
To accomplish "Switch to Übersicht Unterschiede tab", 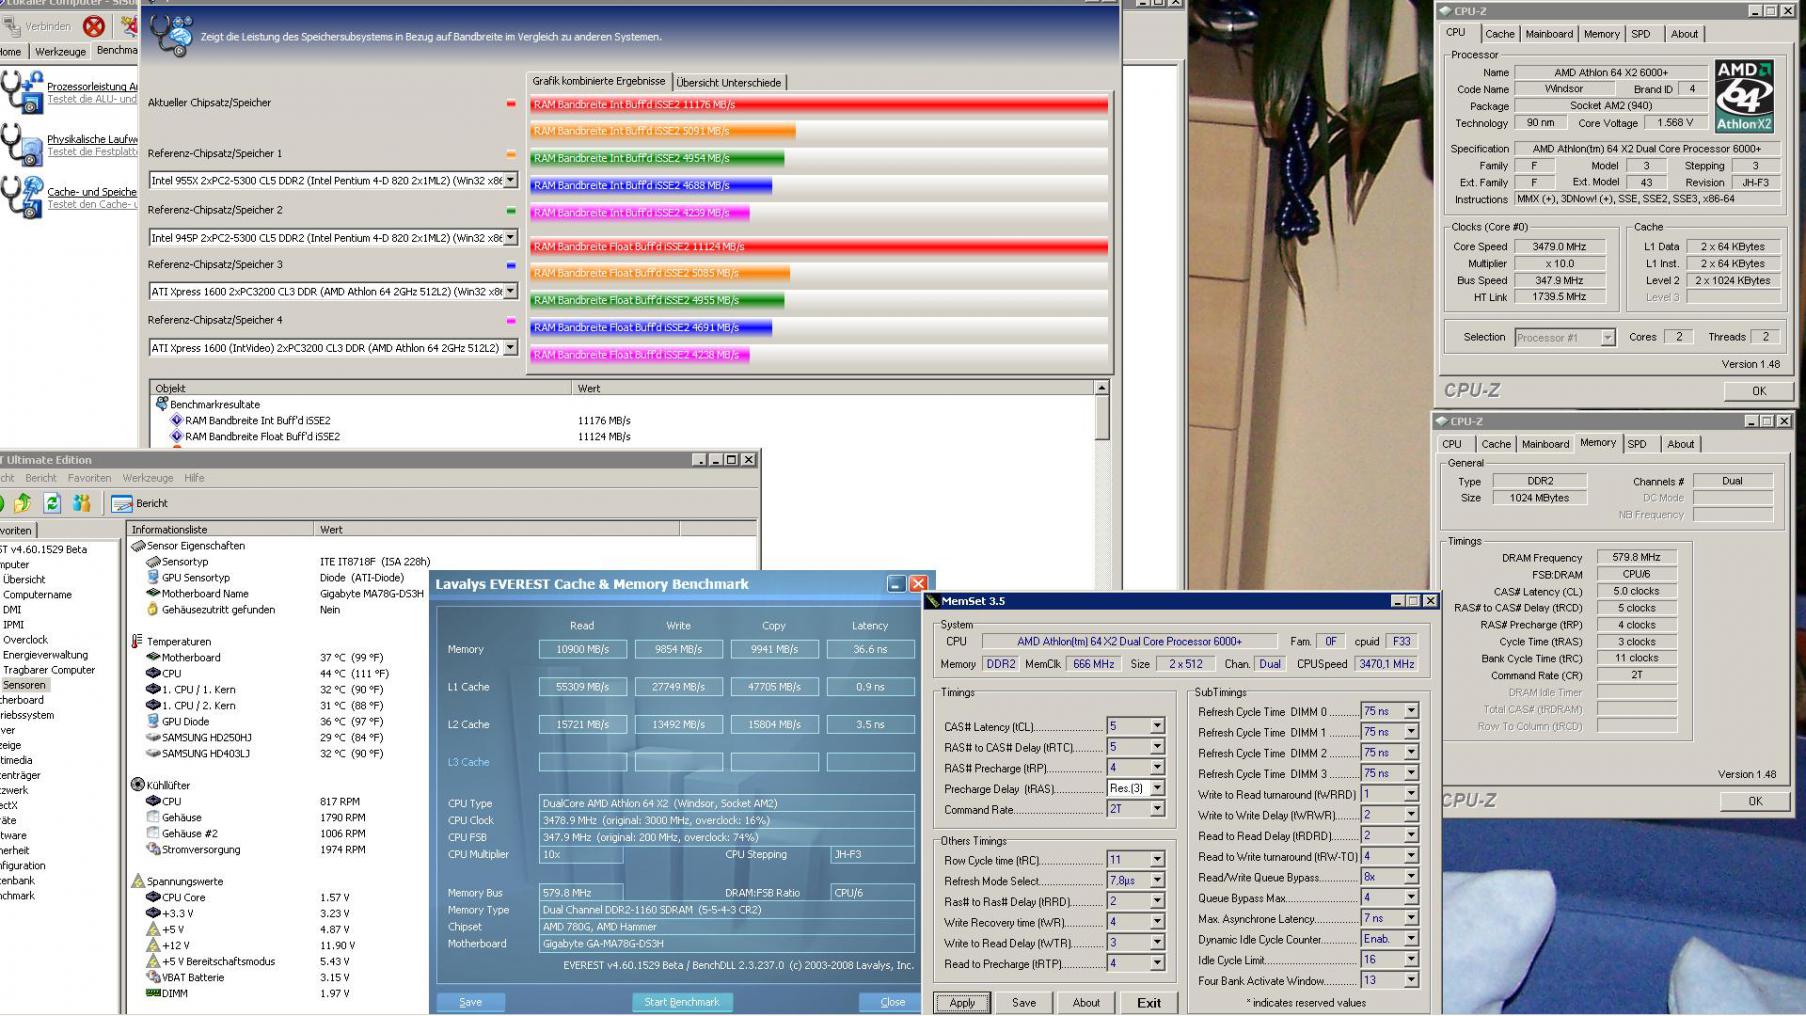I will pyautogui.click(x=729, y=82).
